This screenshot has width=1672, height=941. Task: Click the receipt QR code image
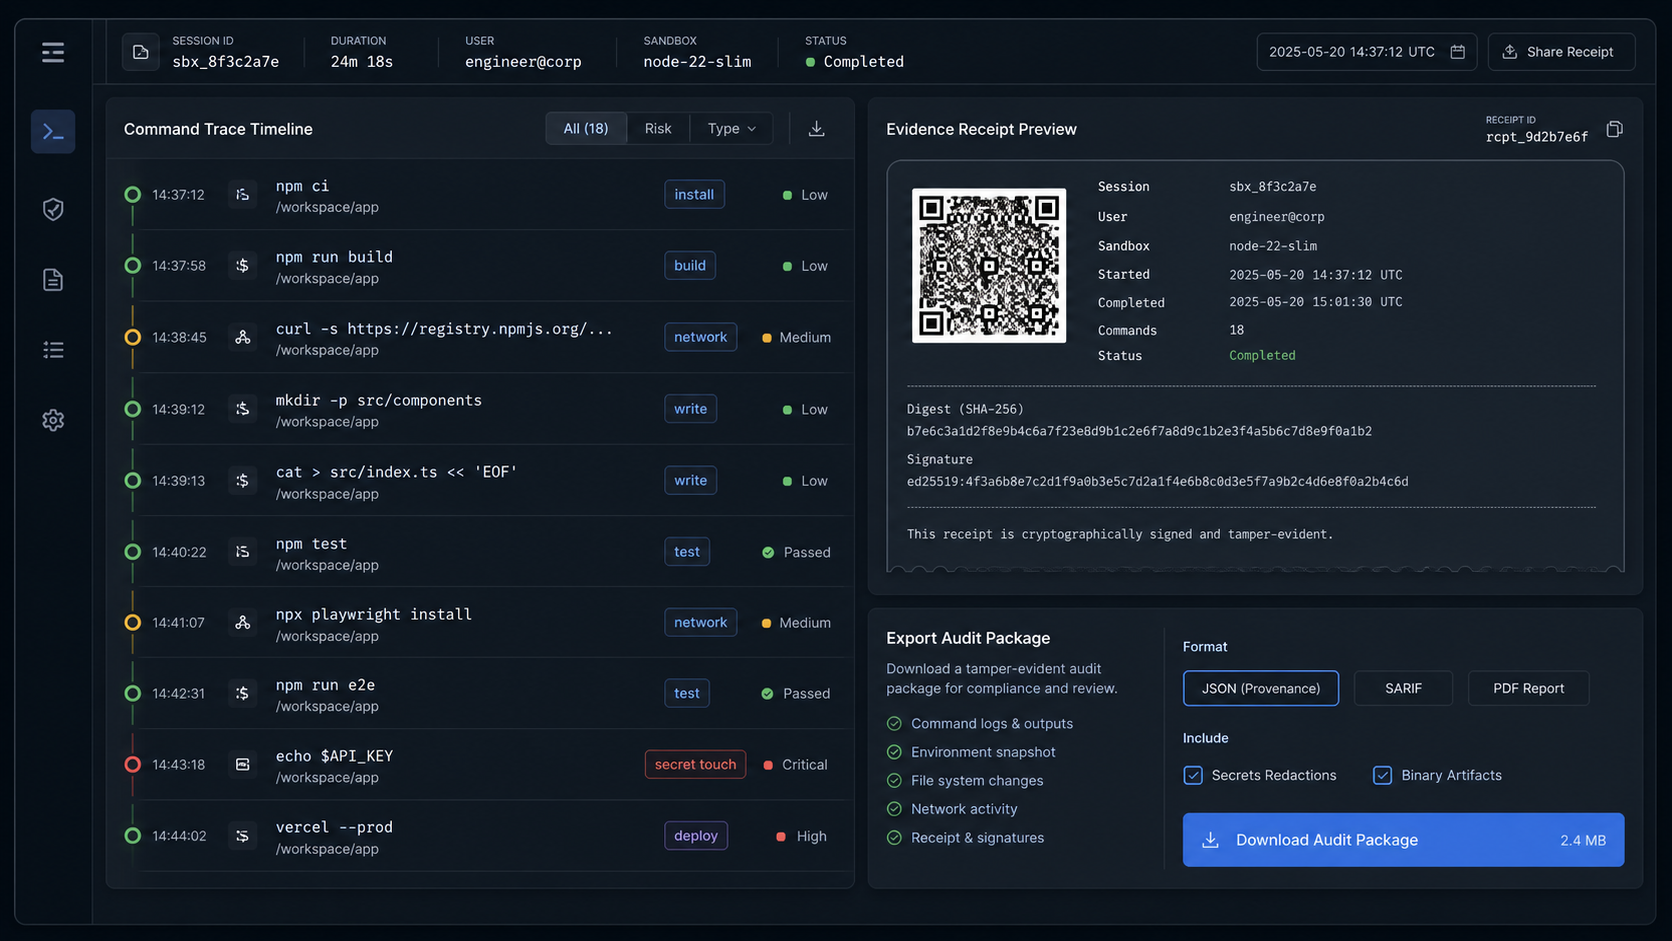pos(988,265)
